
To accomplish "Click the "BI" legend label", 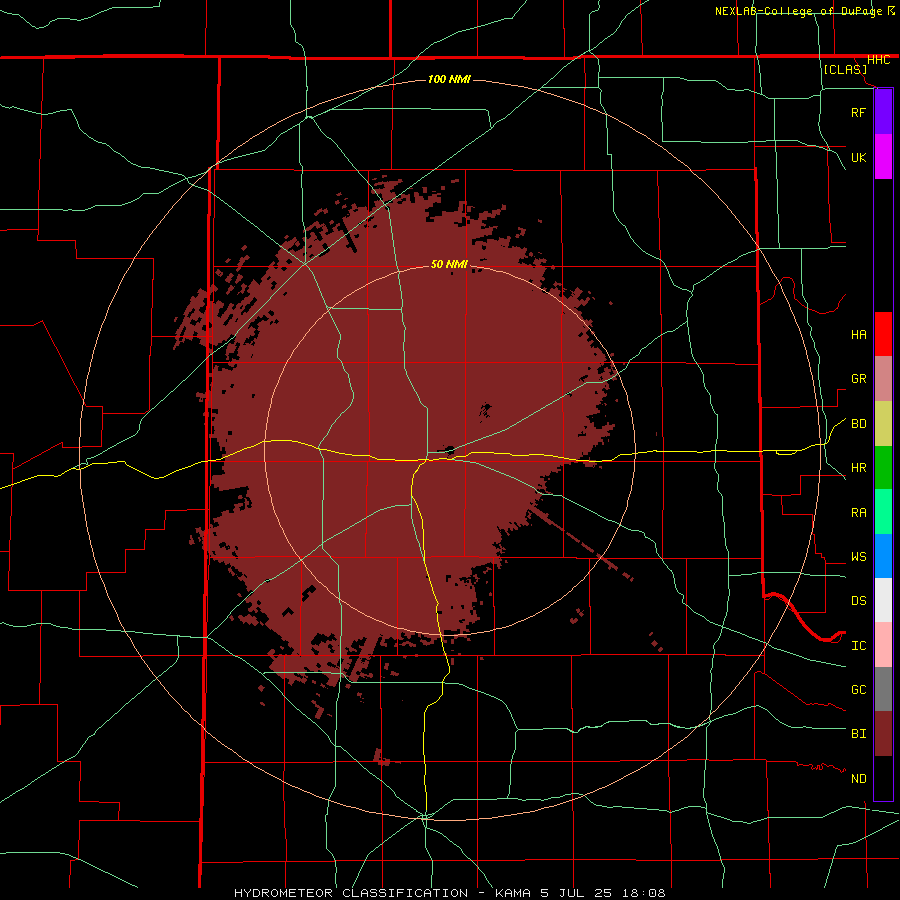I will (x=858, y=734).
